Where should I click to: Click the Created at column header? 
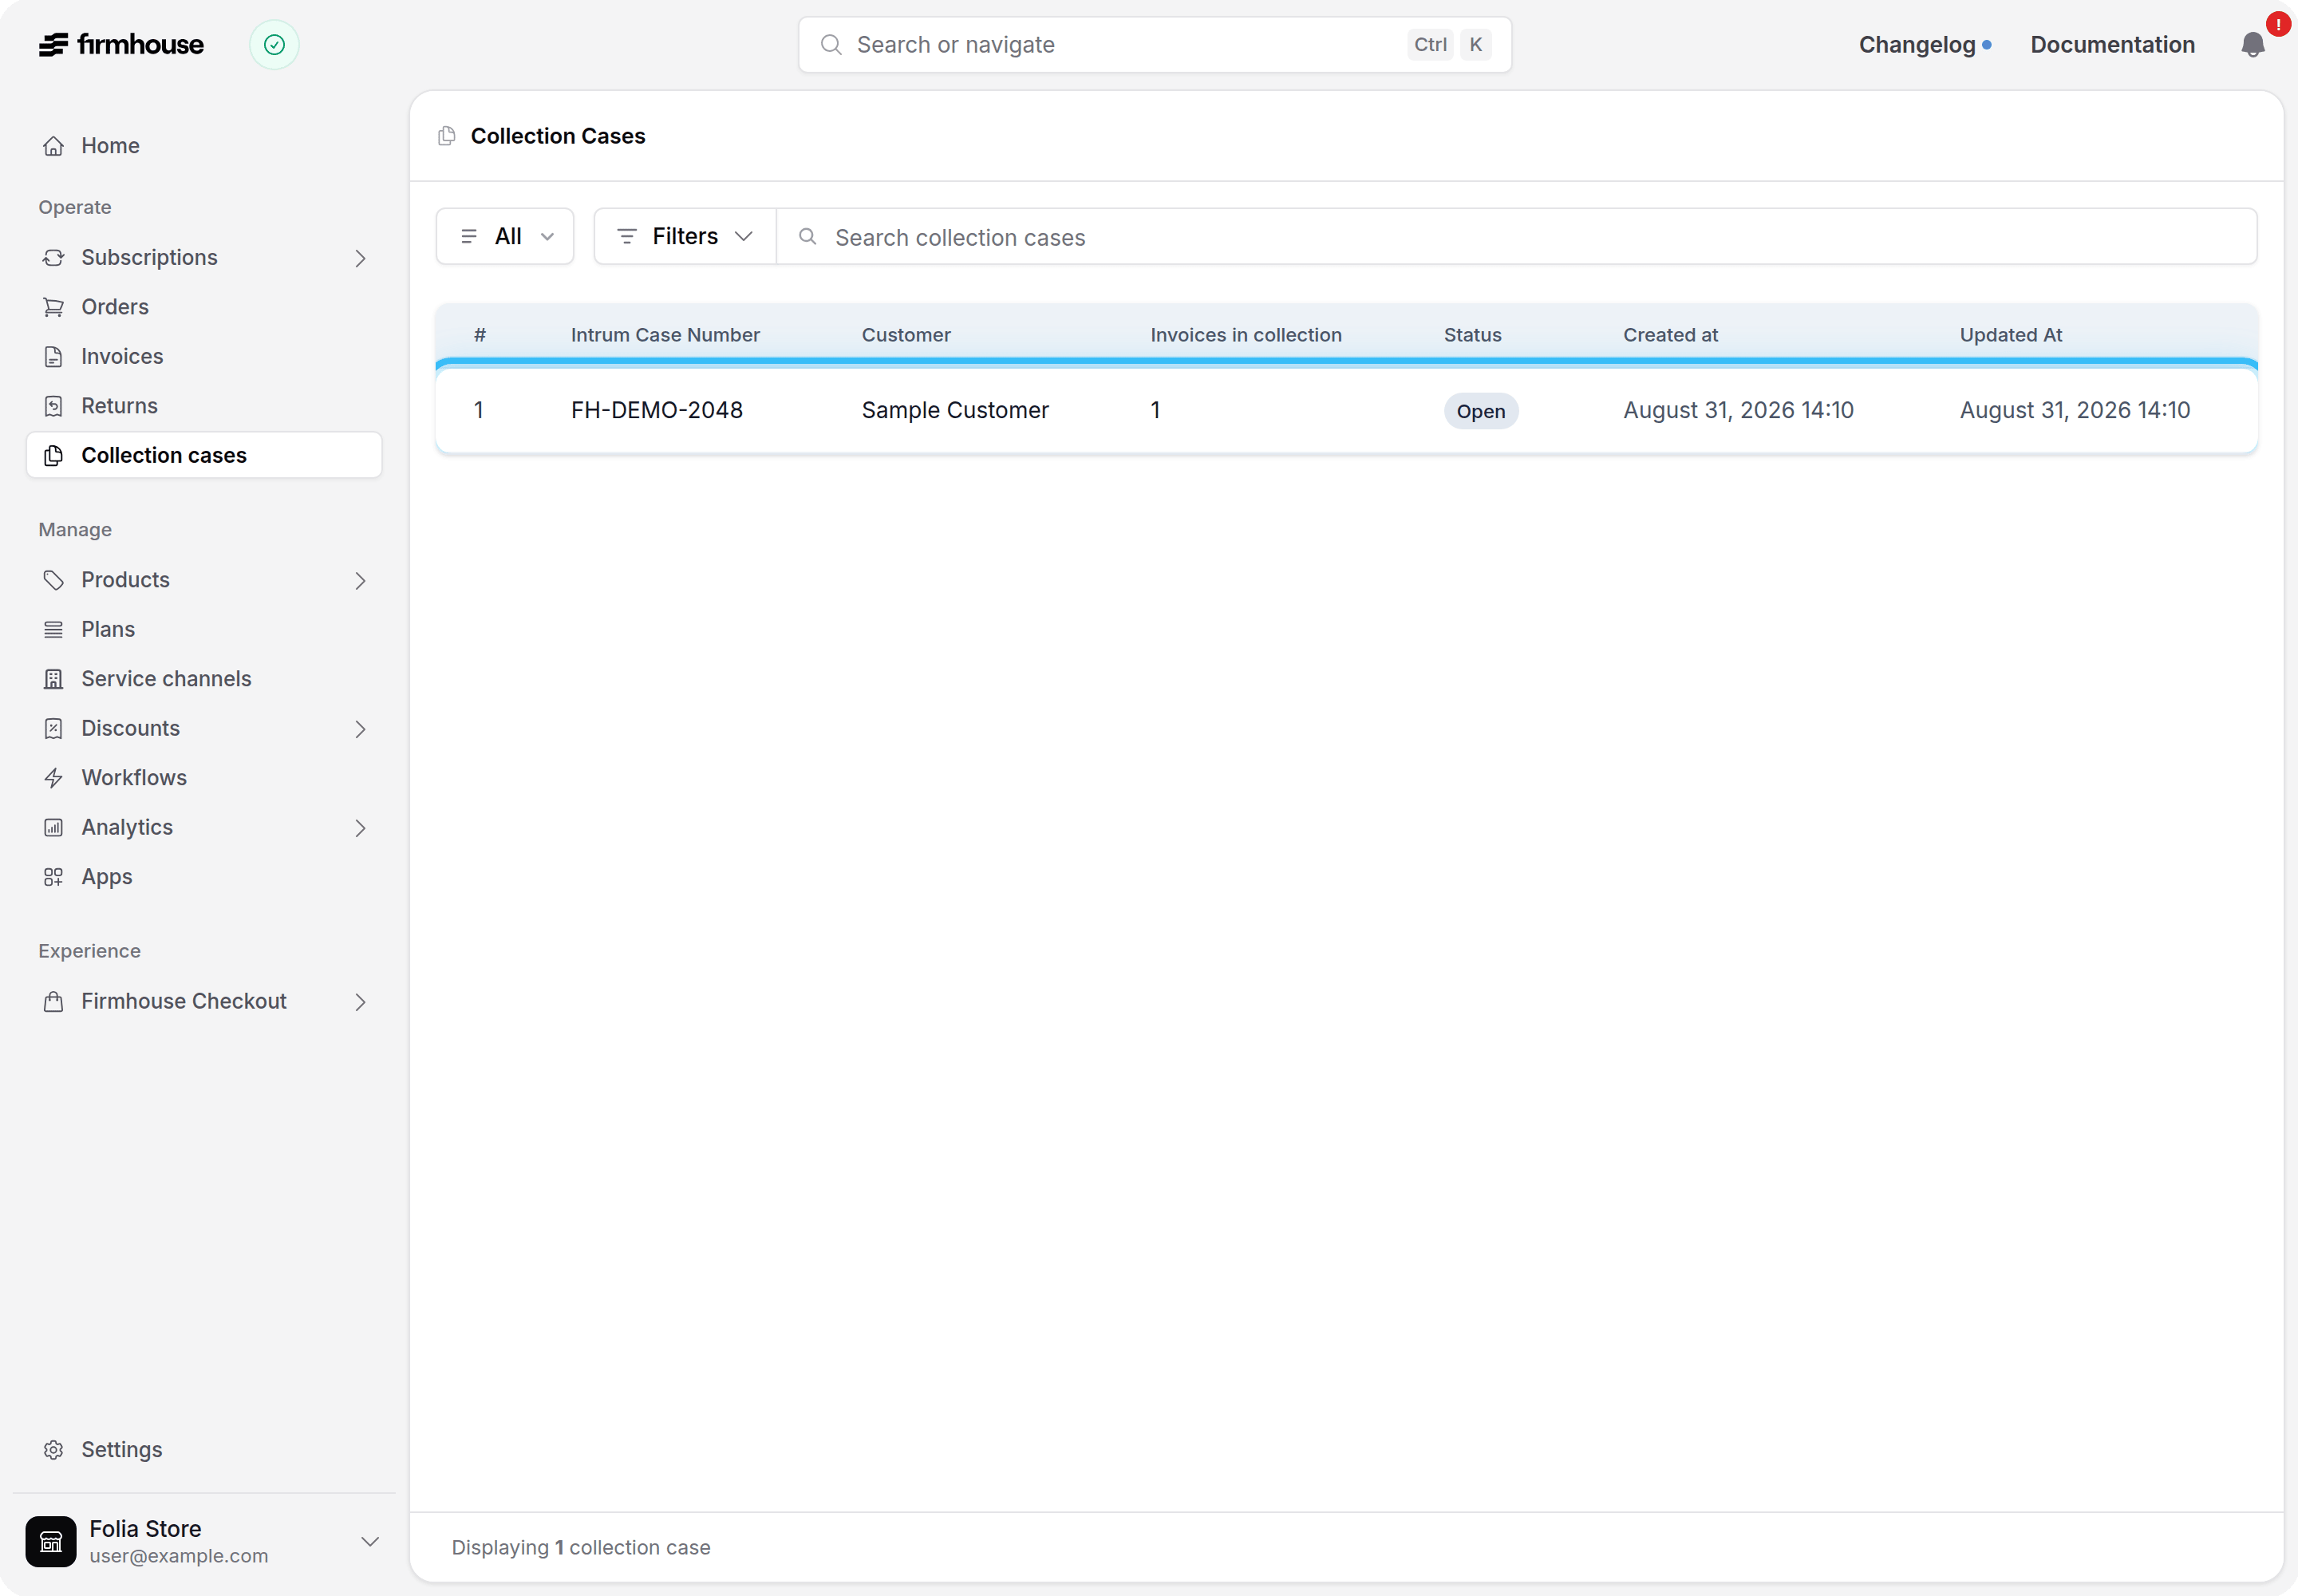point(1670,335)
